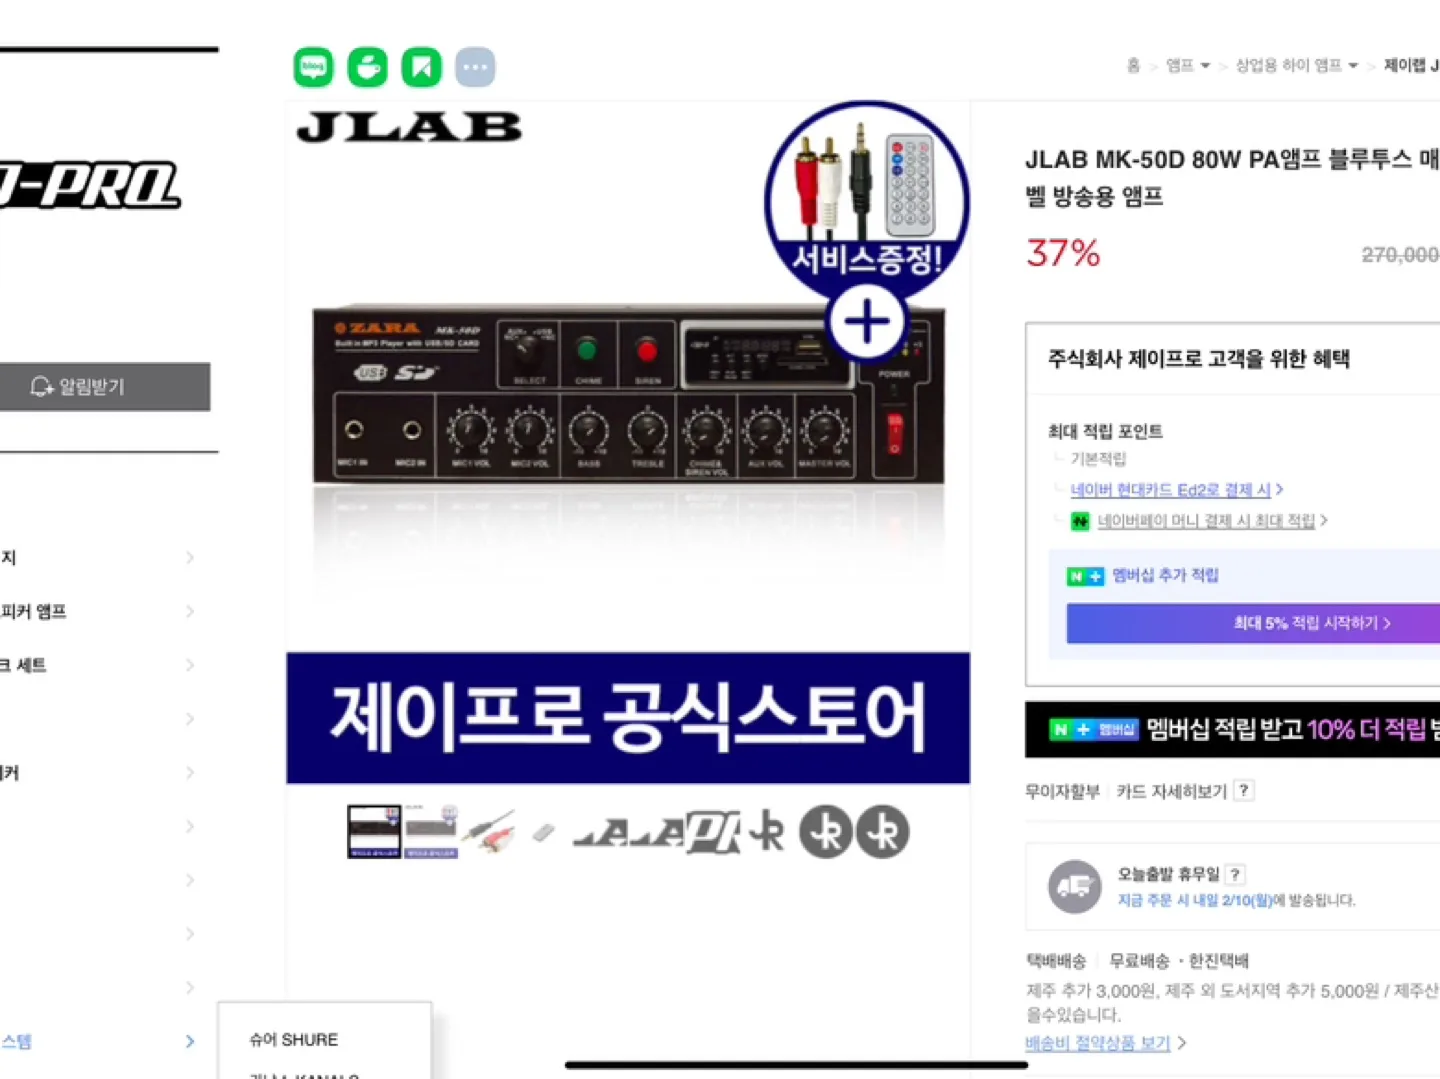Click the question mark beside 카드 자세히보기
1440x1079 pixels.
[x=1243, y=791]
